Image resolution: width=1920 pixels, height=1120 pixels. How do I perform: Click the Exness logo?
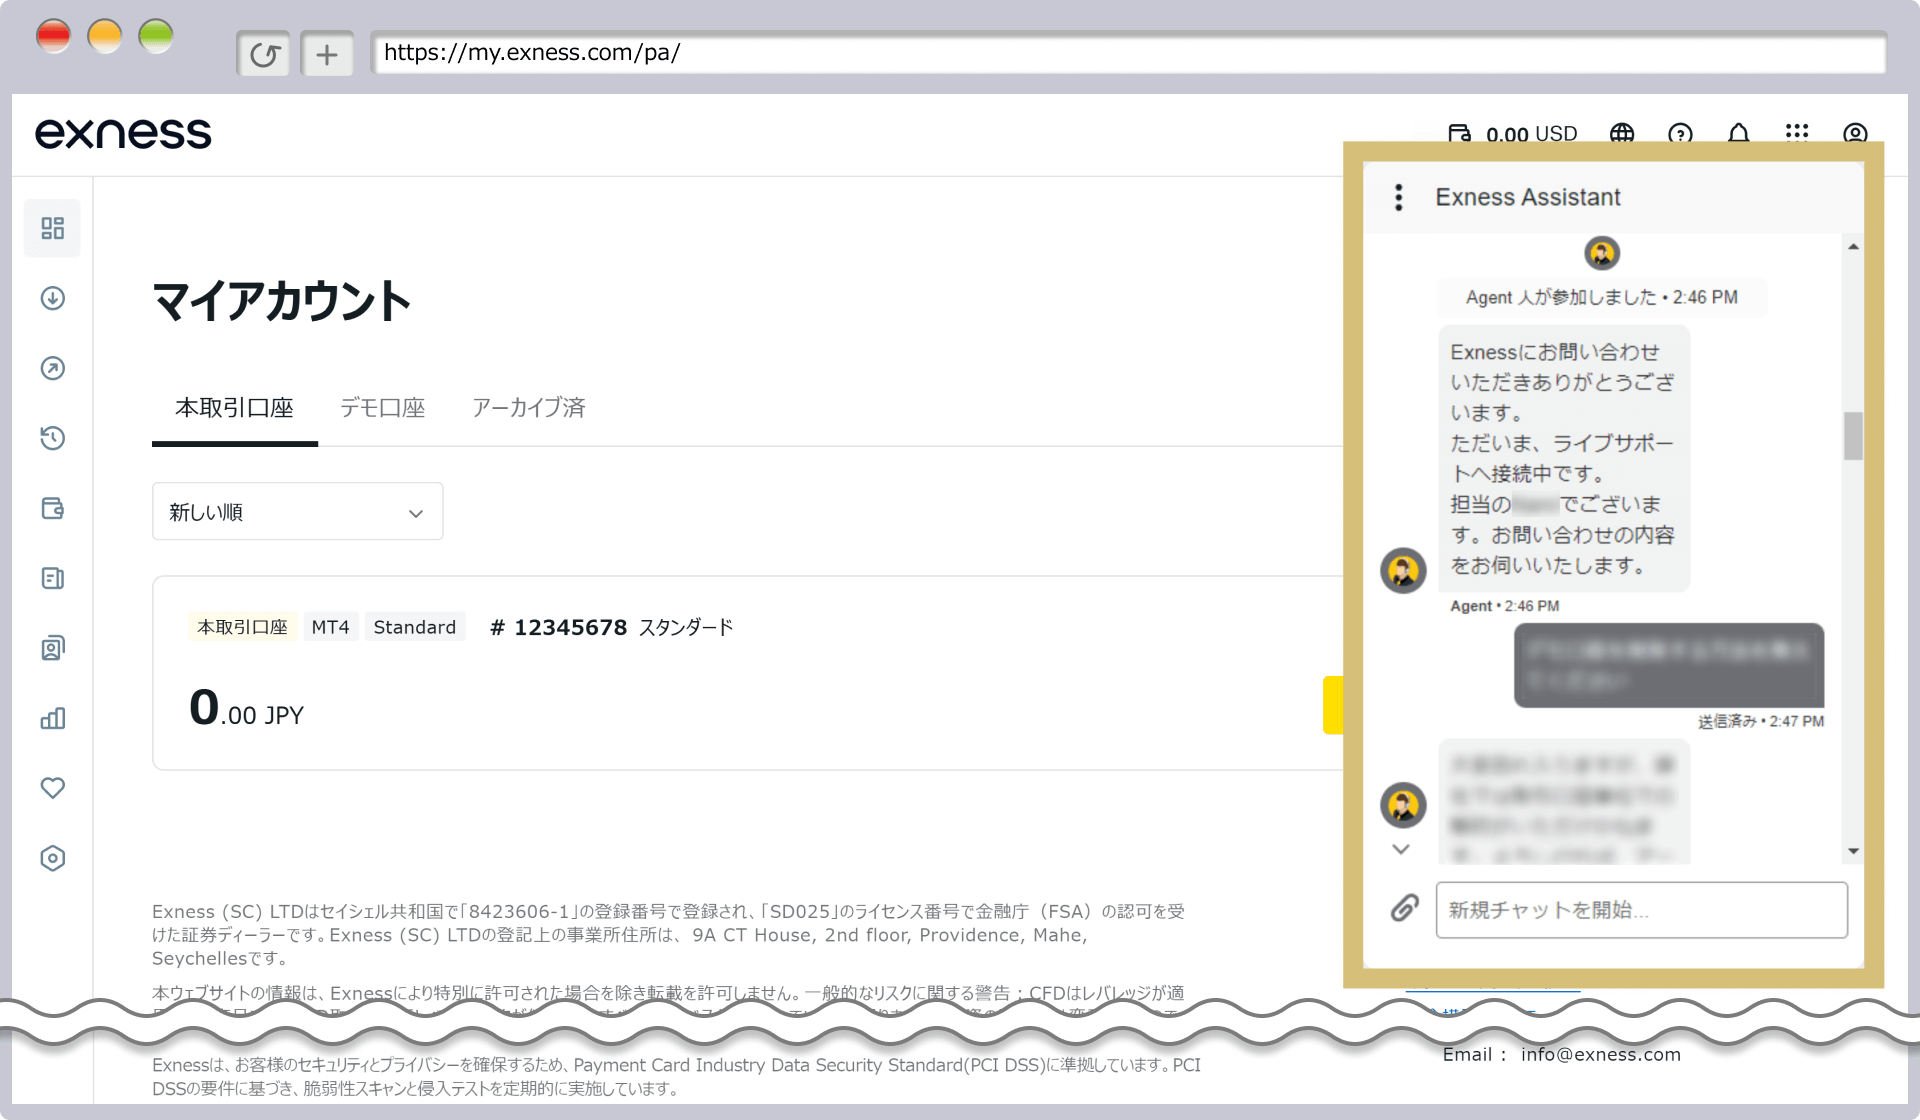(123, 133)
